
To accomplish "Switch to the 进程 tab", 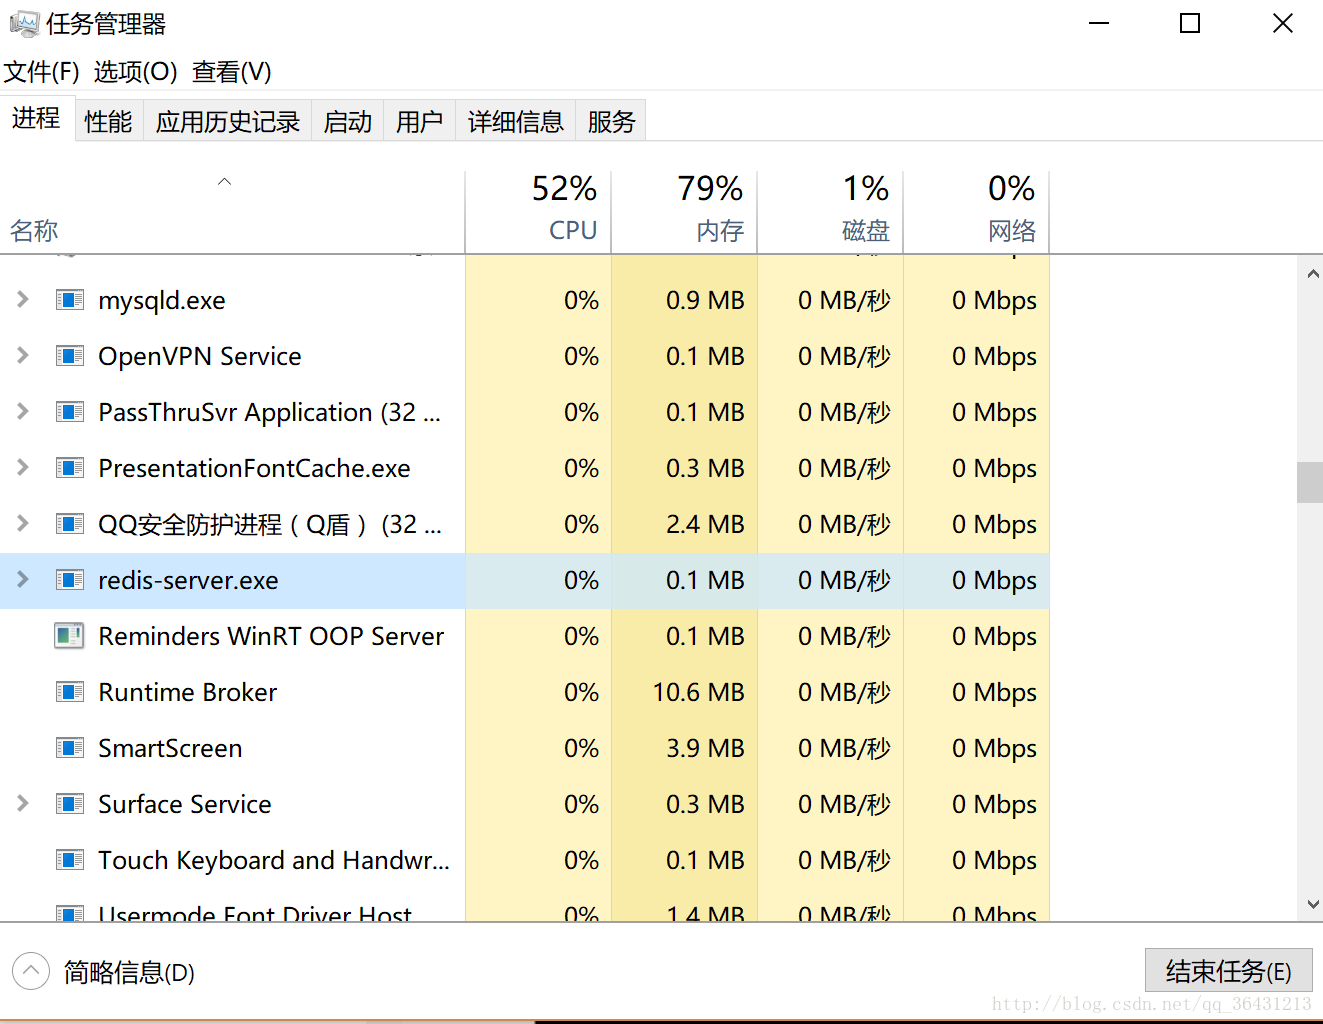I will [x=37, y=119].
